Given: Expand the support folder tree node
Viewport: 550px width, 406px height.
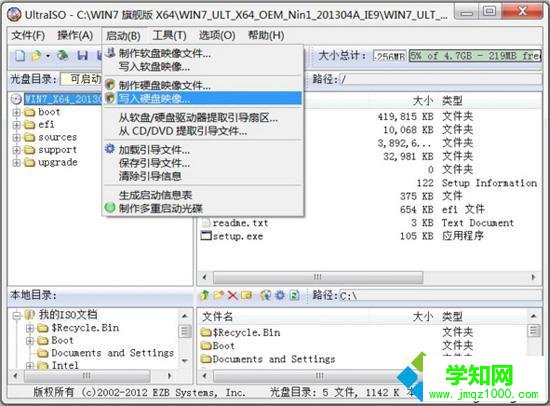Looking at the screenshot, I should coord(16,150).
